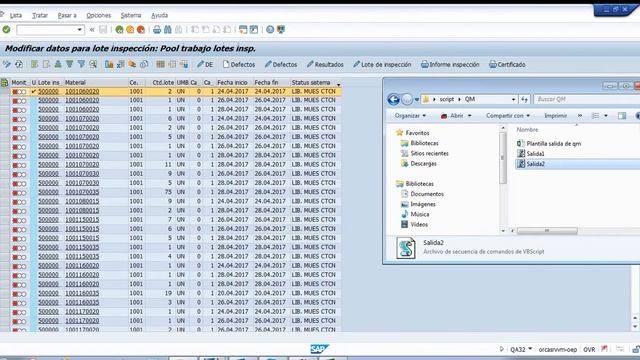Open a new SAP session icon

coord(243,29)
